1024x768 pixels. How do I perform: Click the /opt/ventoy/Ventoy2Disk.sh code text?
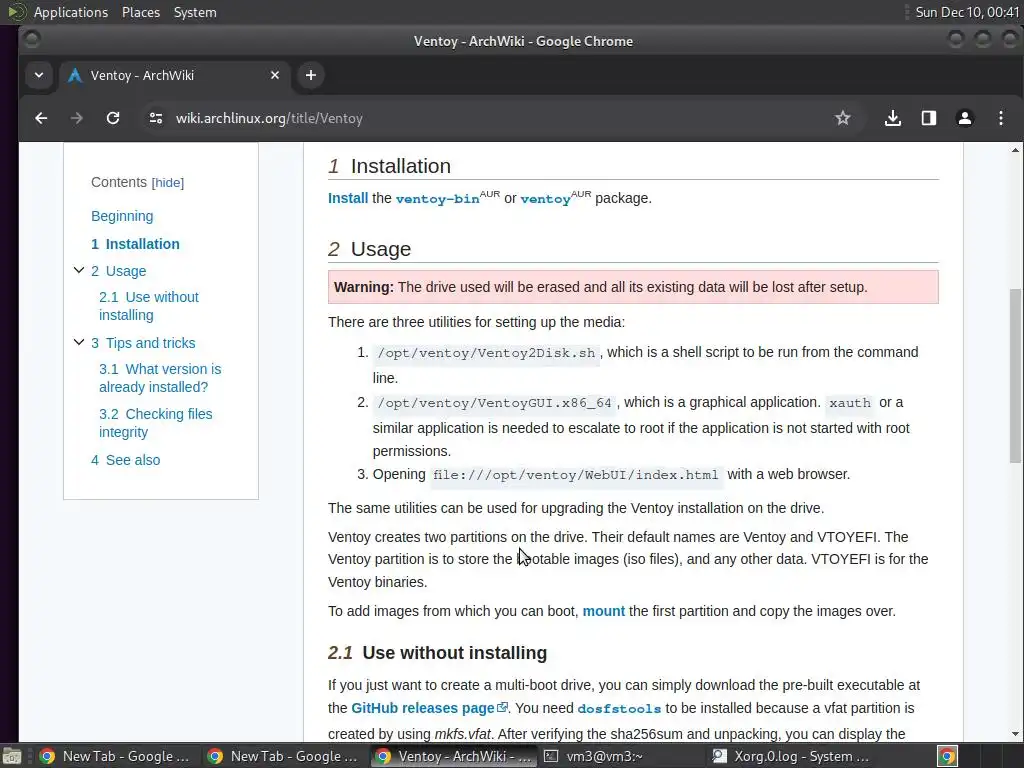(486, 353)
